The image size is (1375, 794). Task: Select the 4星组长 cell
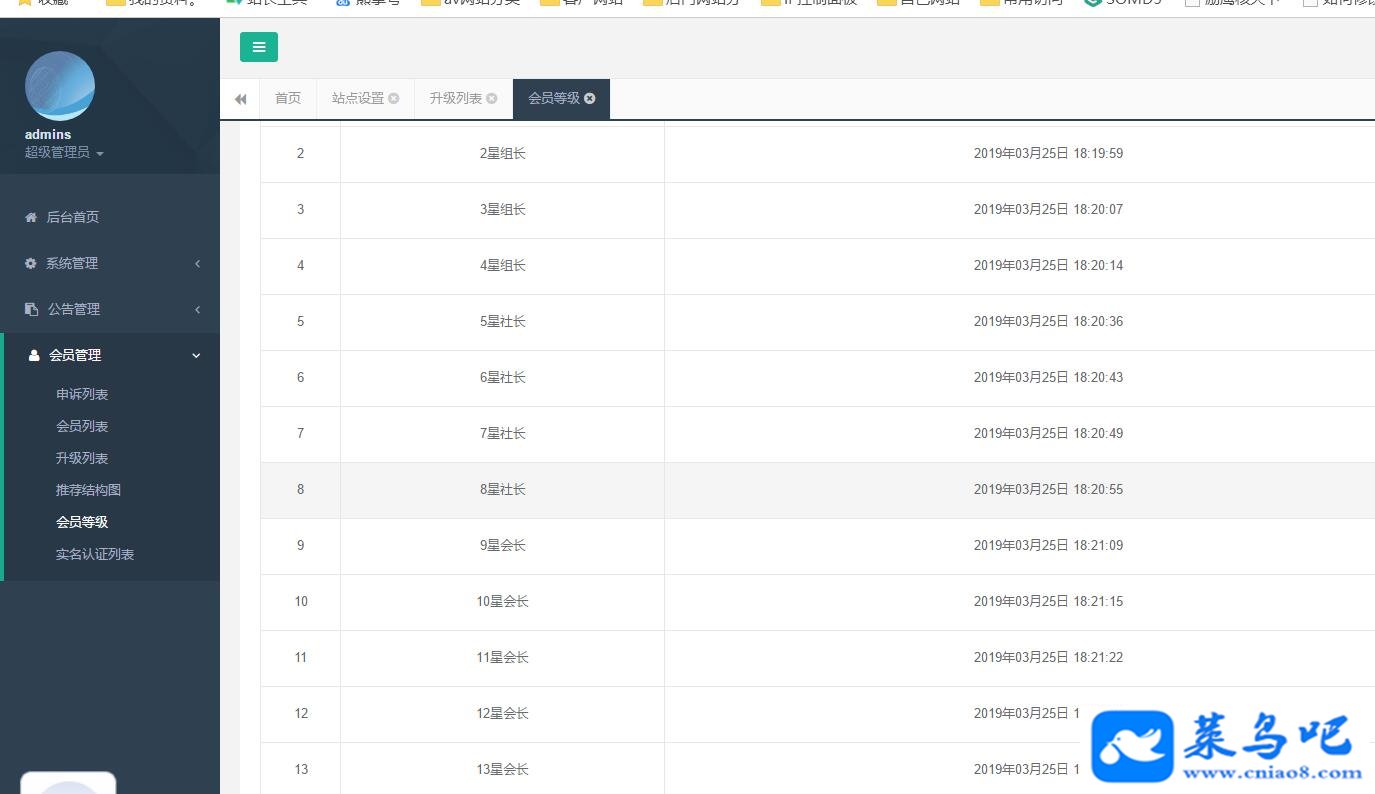[502, 266]
